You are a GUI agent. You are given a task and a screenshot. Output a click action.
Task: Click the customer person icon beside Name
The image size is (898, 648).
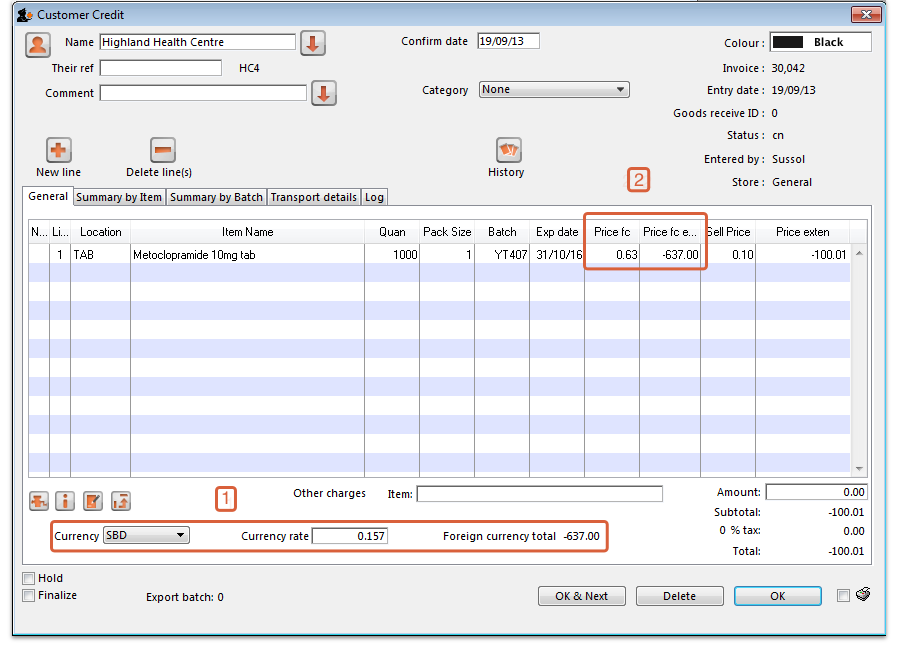click(39, 44)
